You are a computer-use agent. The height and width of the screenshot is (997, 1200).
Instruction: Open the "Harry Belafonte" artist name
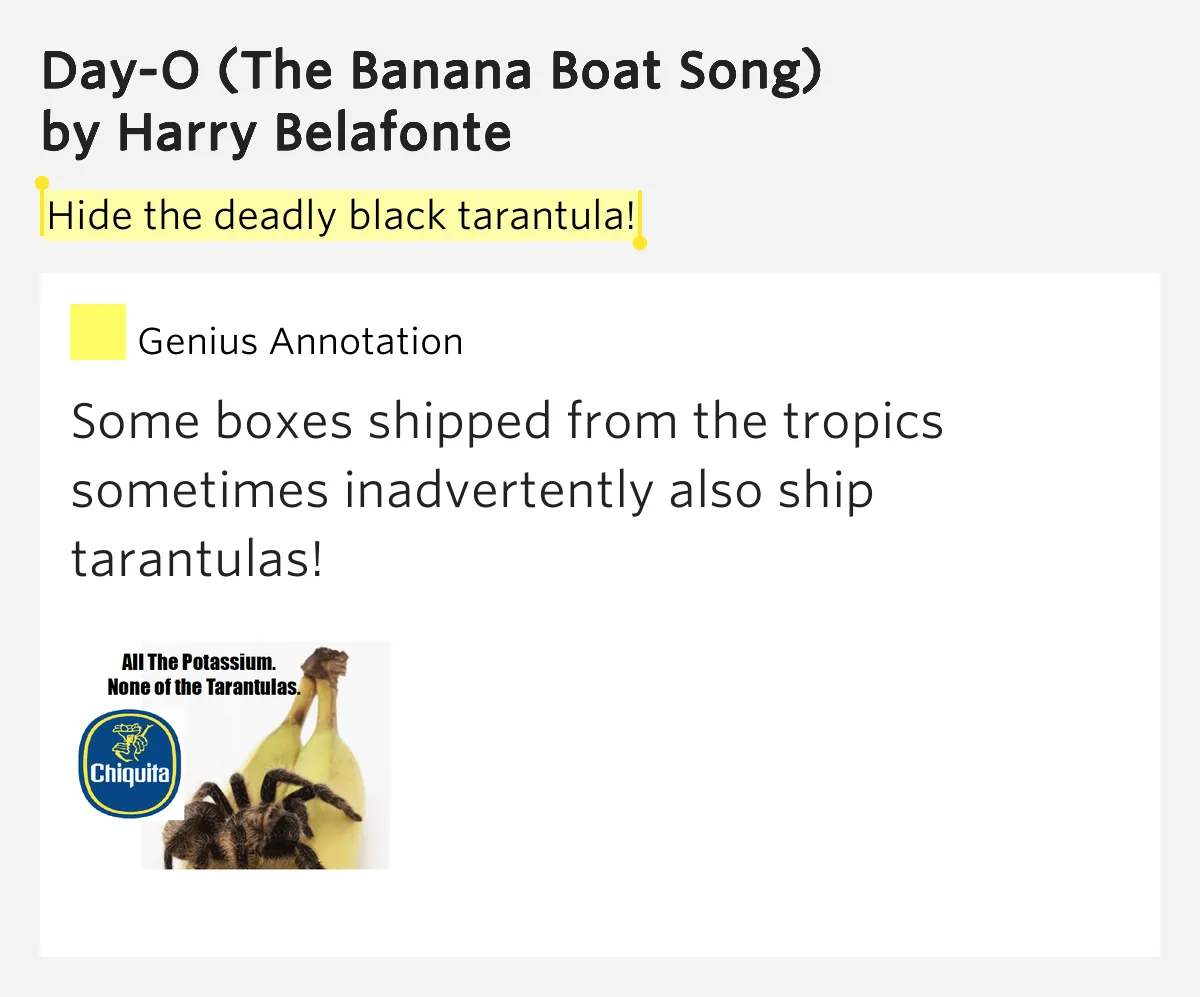[x=314, y=133]
